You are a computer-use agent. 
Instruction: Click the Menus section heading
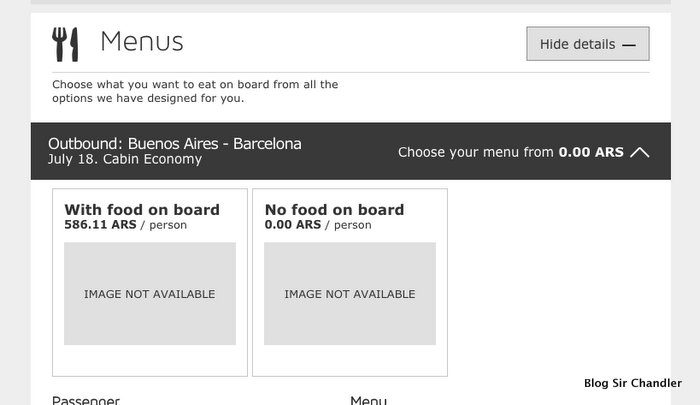pos(142,42)
